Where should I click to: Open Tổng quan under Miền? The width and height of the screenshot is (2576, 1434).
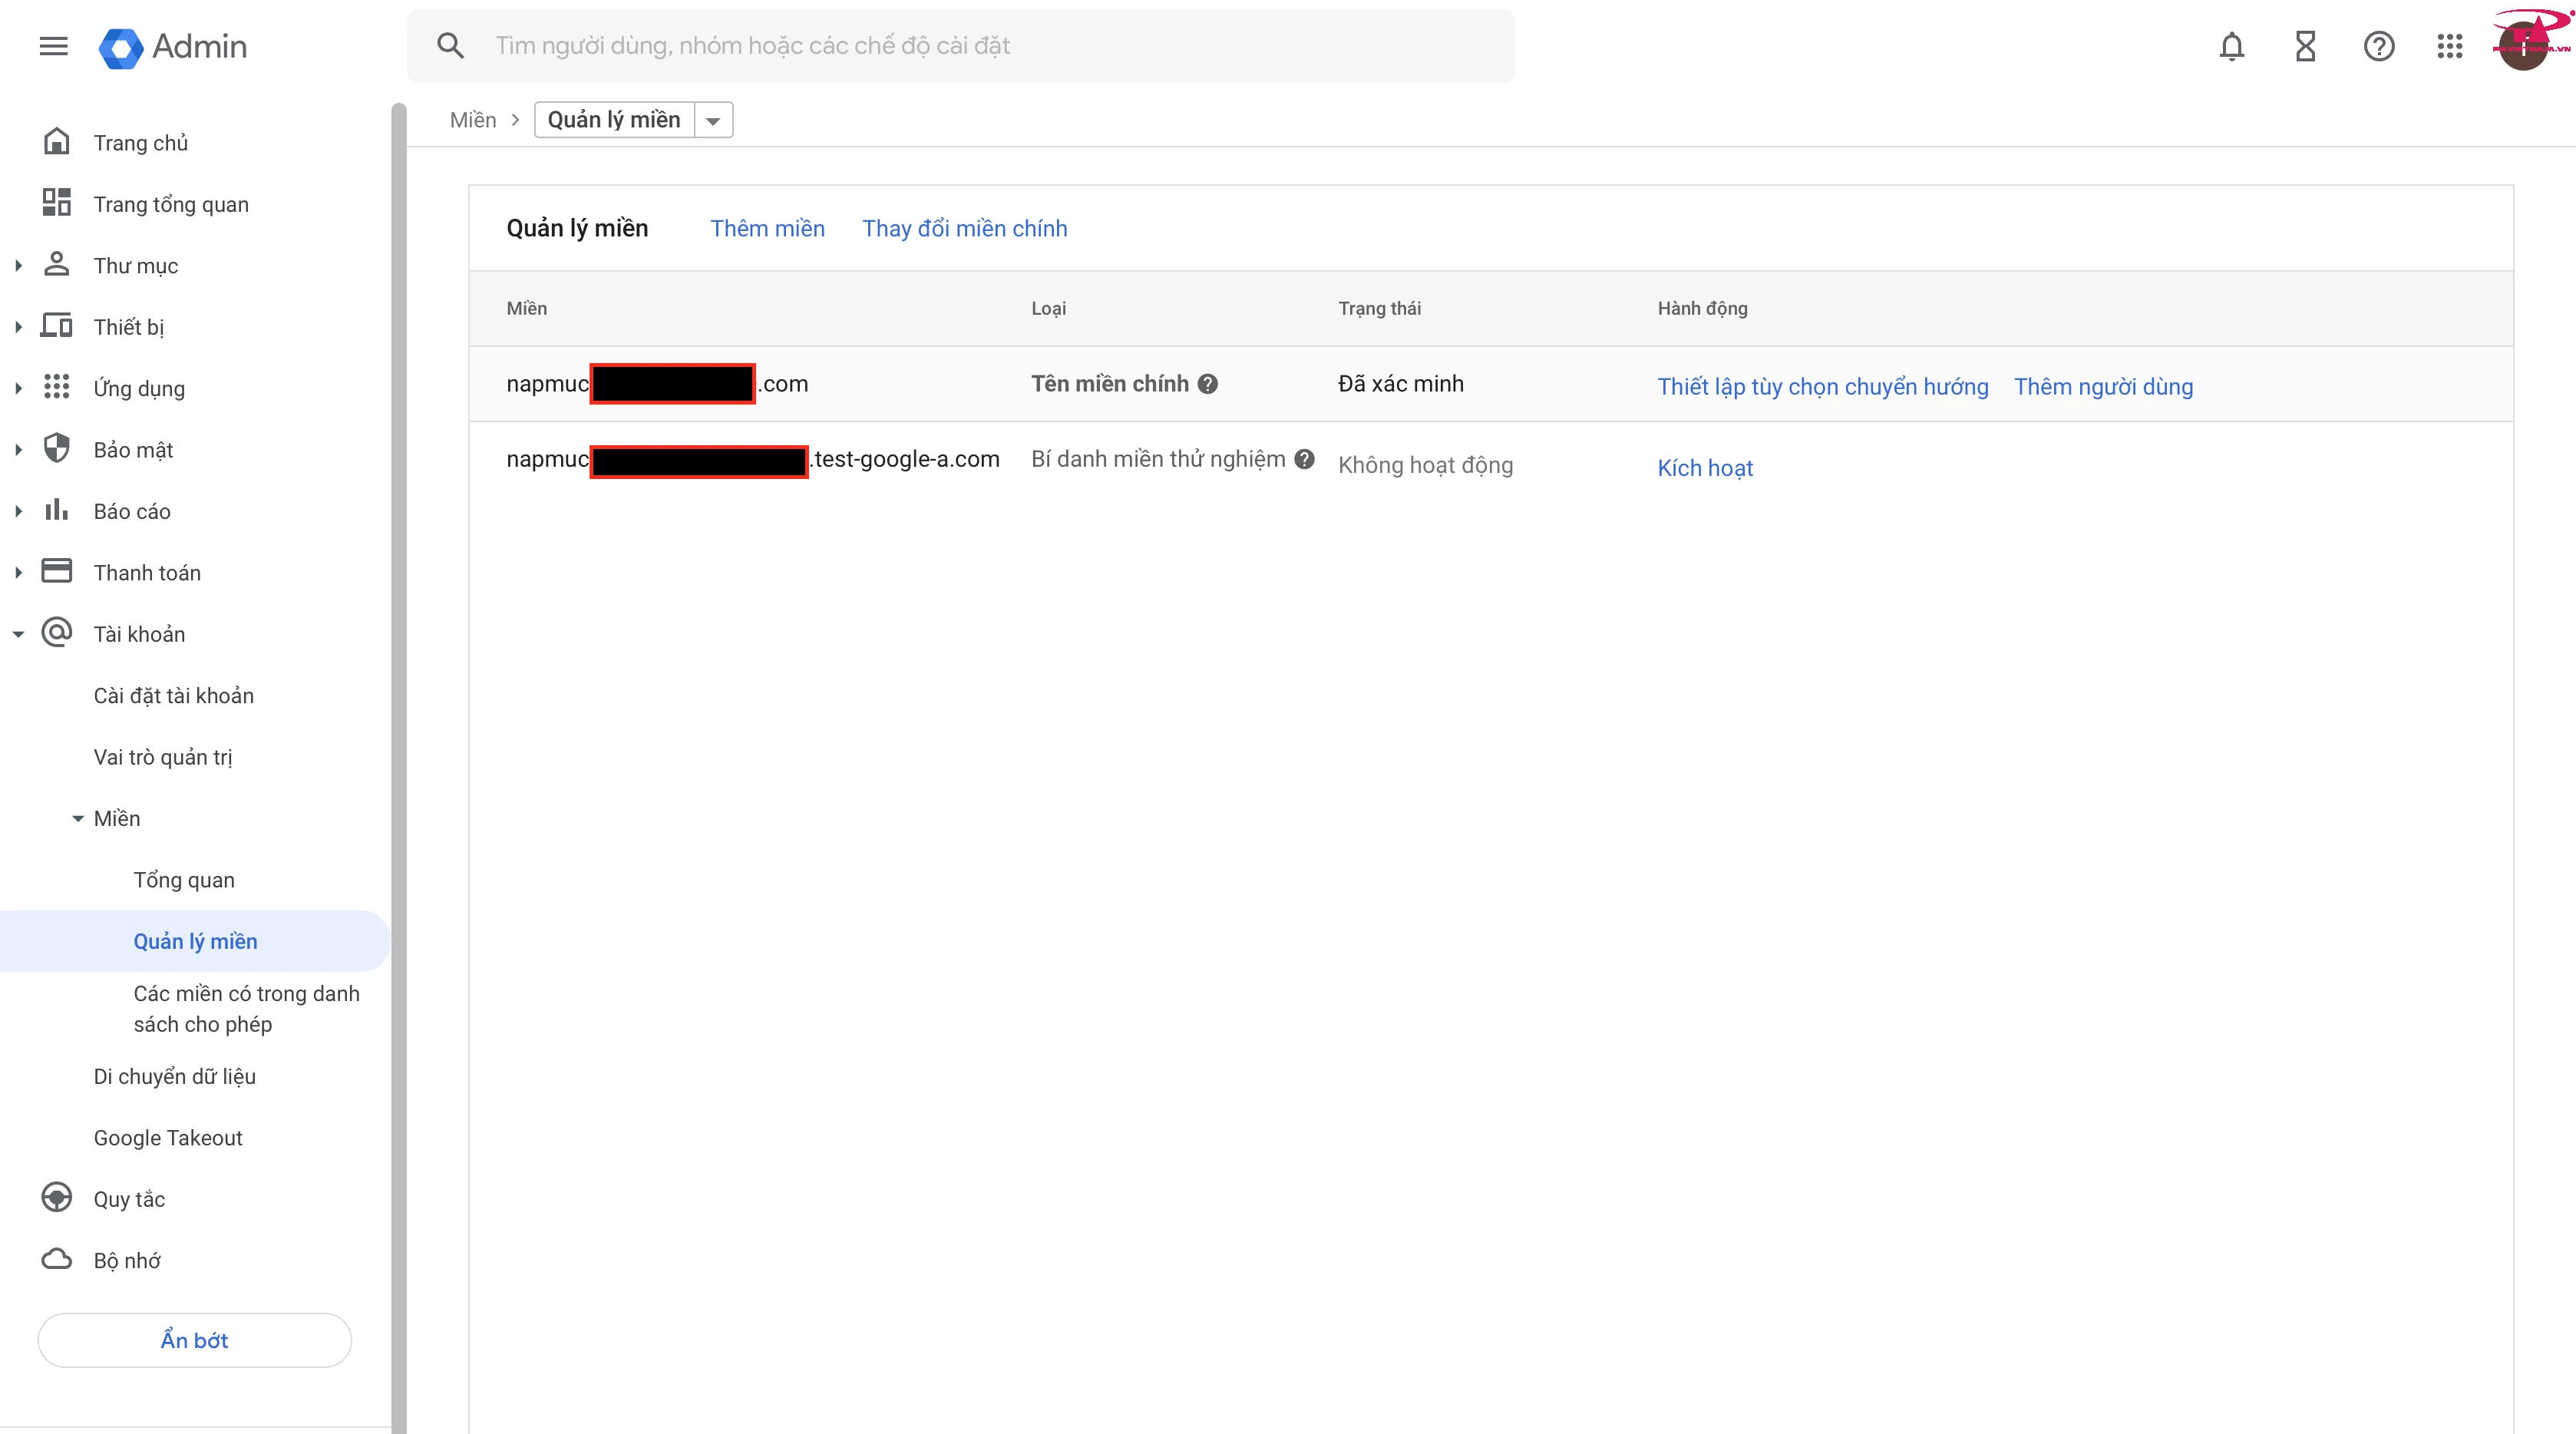(x=184, y=880)
